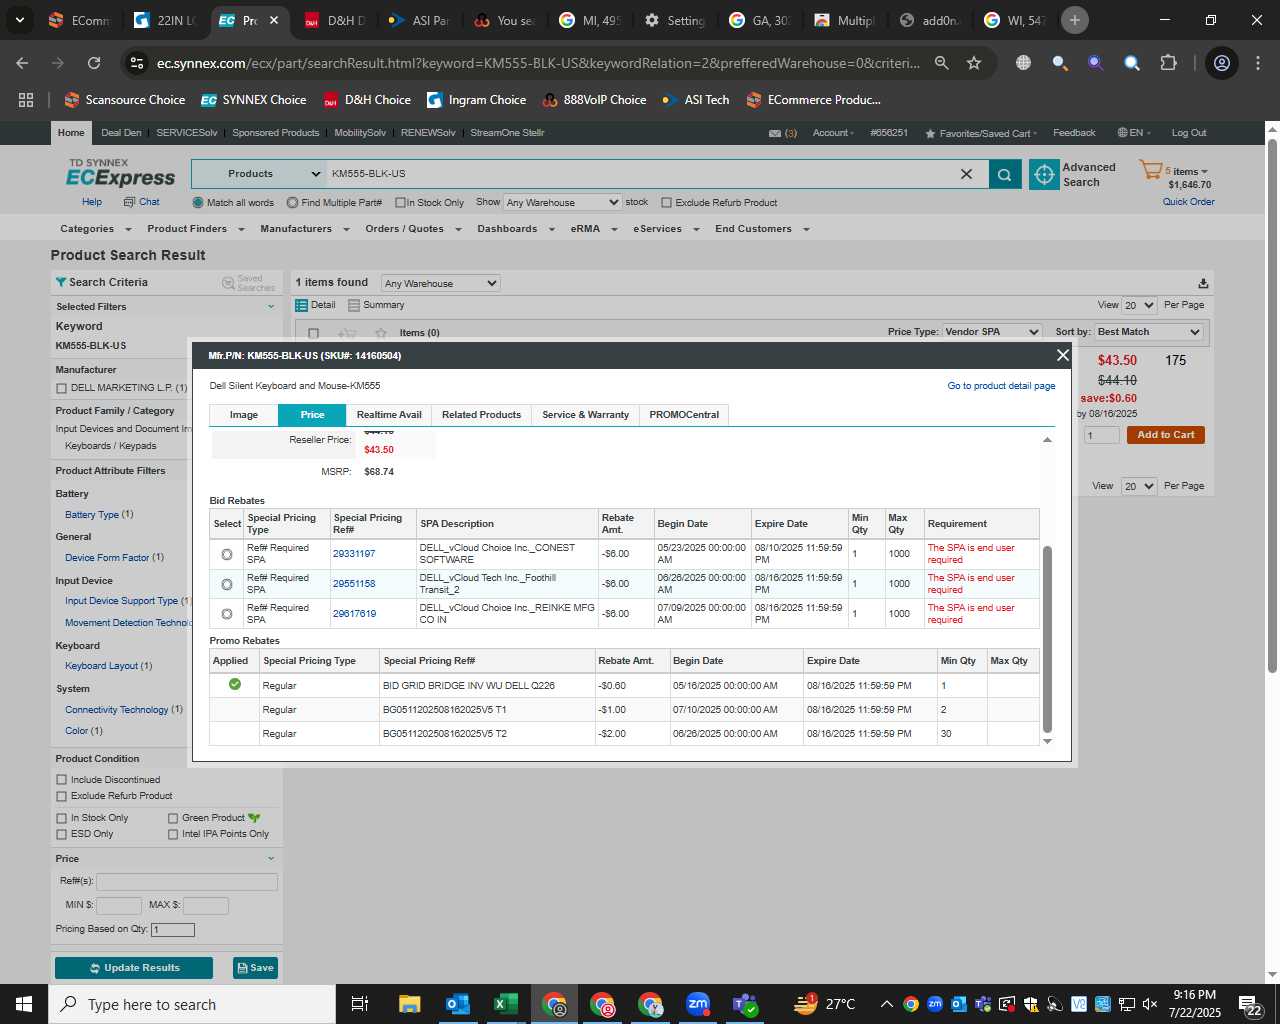Click the search magnifier button in ECExpress
1280x1024 pixels.
pyautogui.click(x=1005, y=174)
